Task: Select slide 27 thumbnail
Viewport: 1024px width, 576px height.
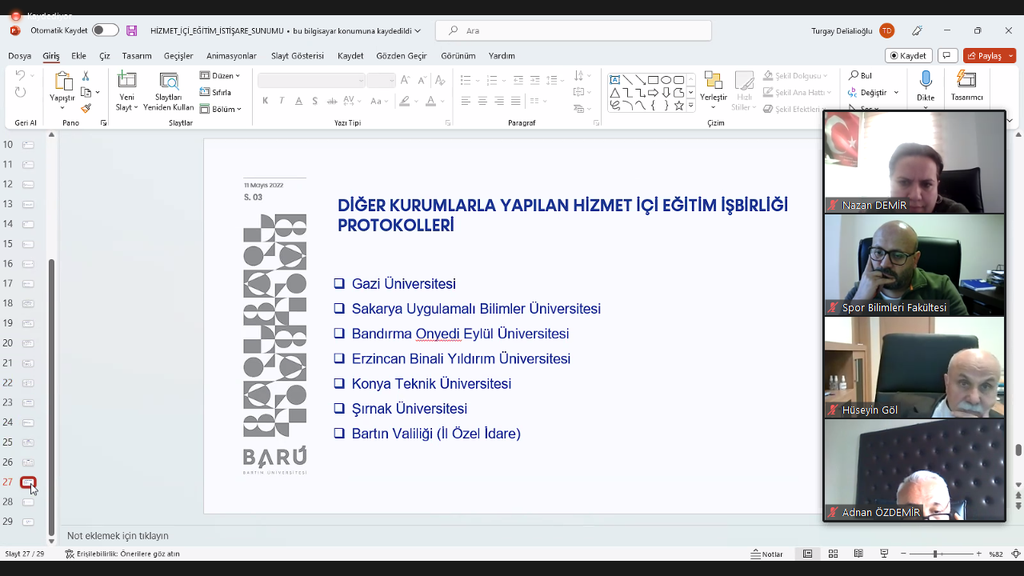Action: (x=28, y=483)
